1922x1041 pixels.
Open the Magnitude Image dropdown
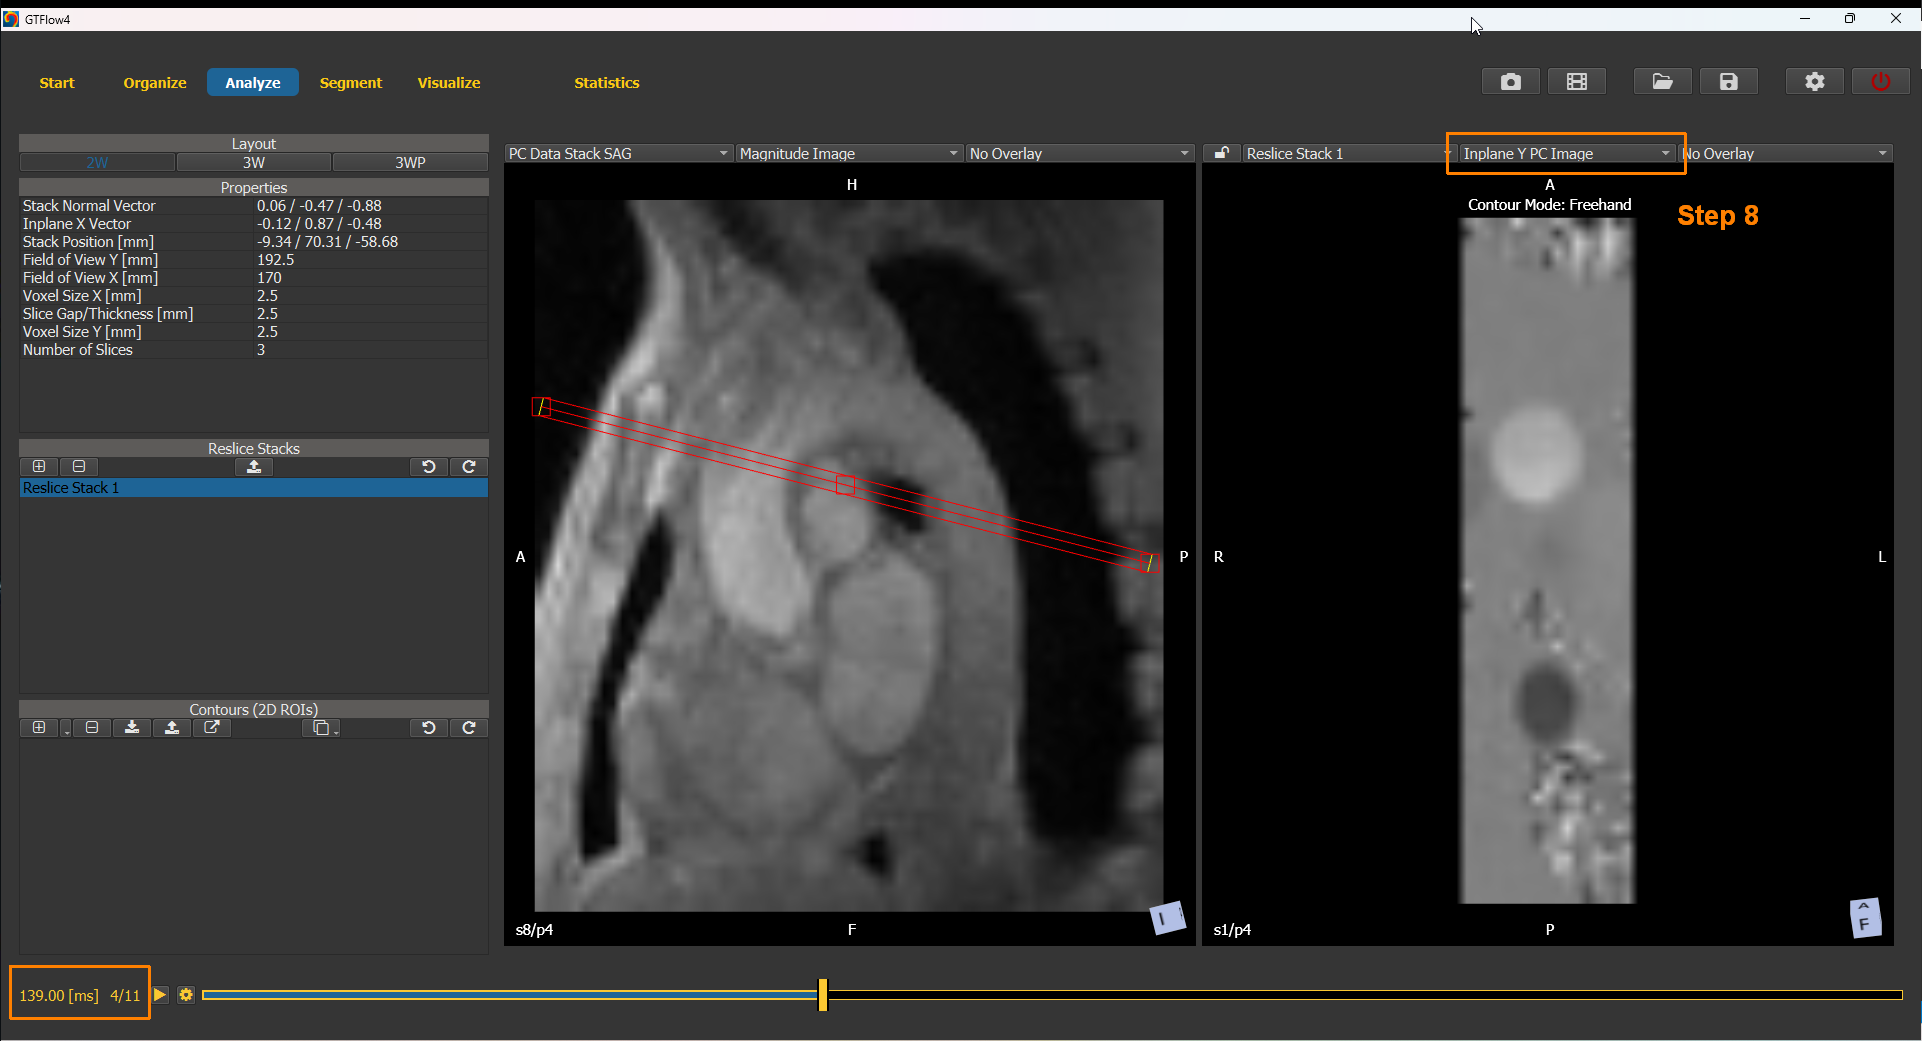click(x=849, y=153)
